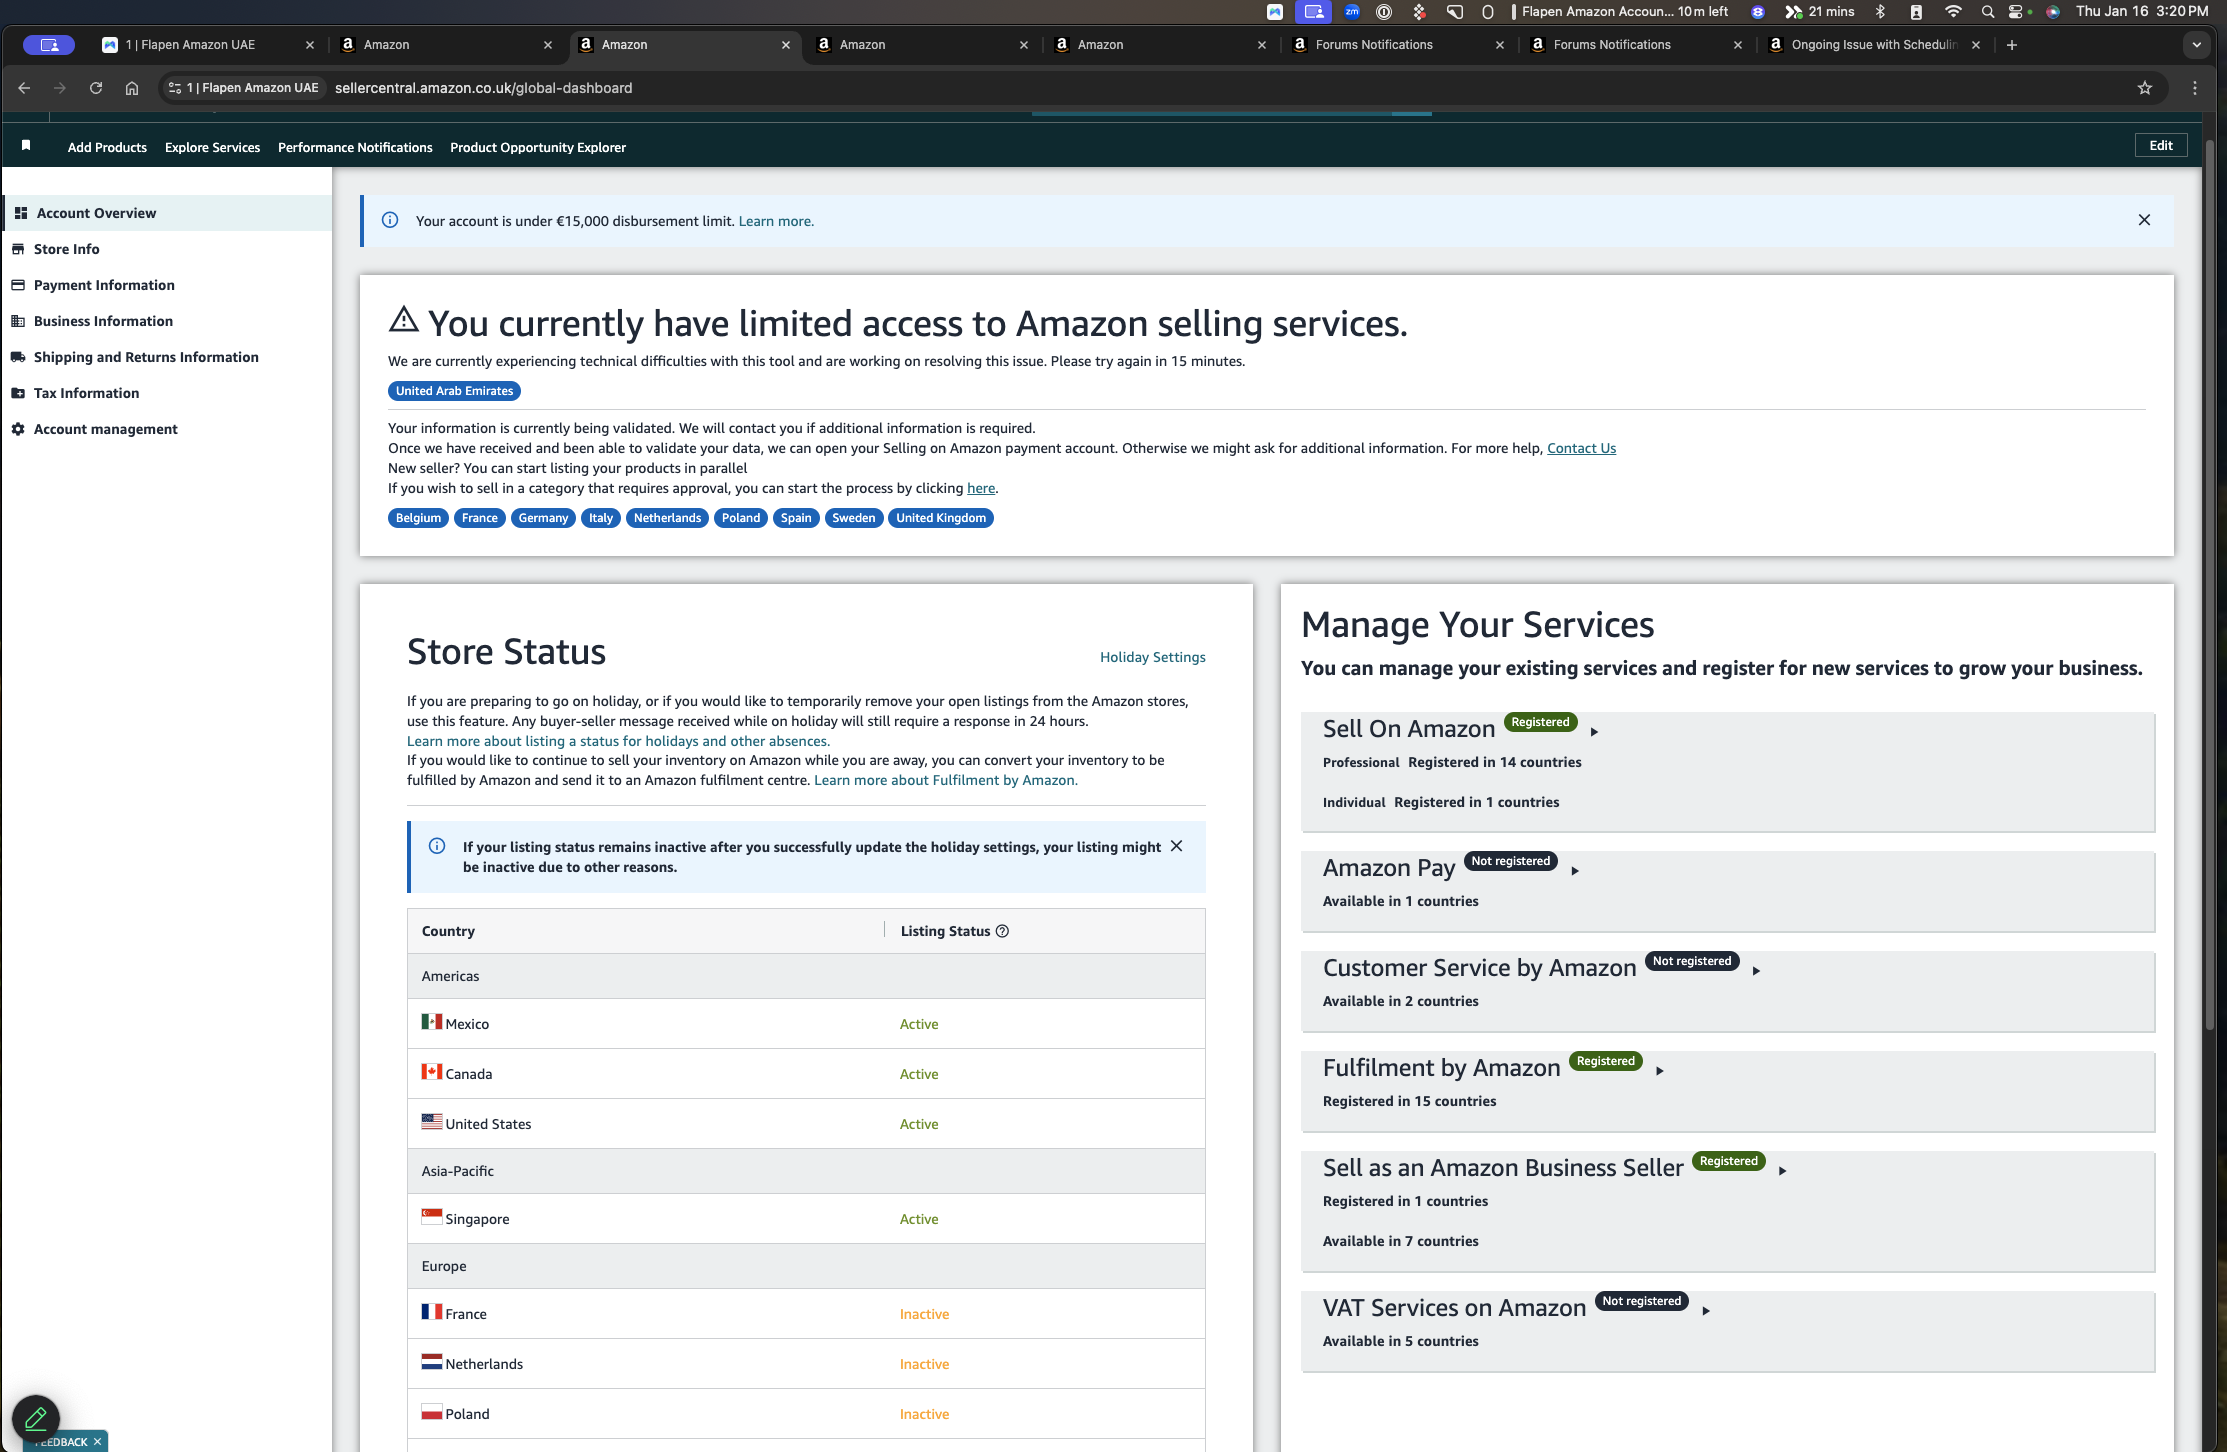Close the inactive listing status notice
2227x1452 pixels.
1176,846
